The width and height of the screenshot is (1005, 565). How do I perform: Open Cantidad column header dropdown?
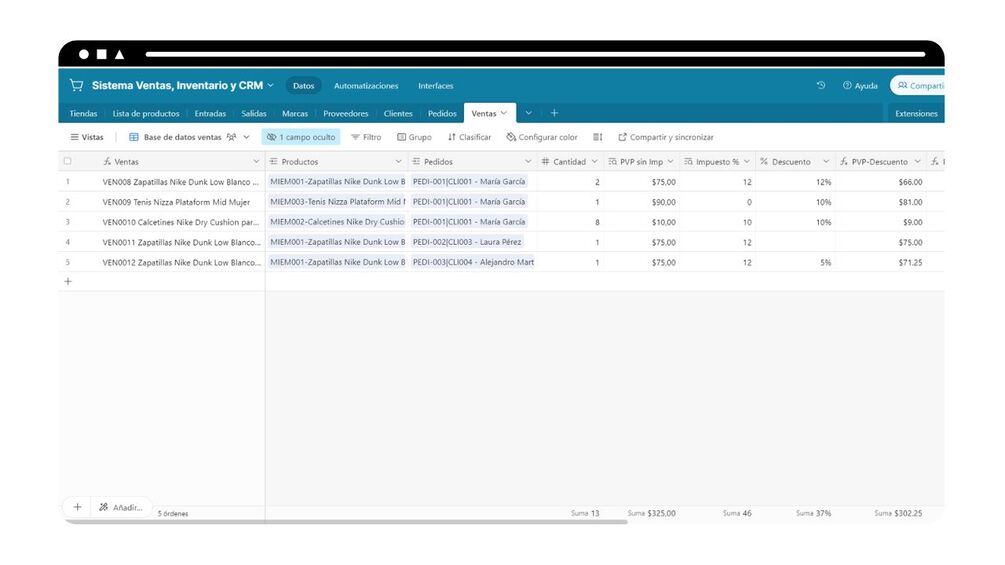click(595, 161)
